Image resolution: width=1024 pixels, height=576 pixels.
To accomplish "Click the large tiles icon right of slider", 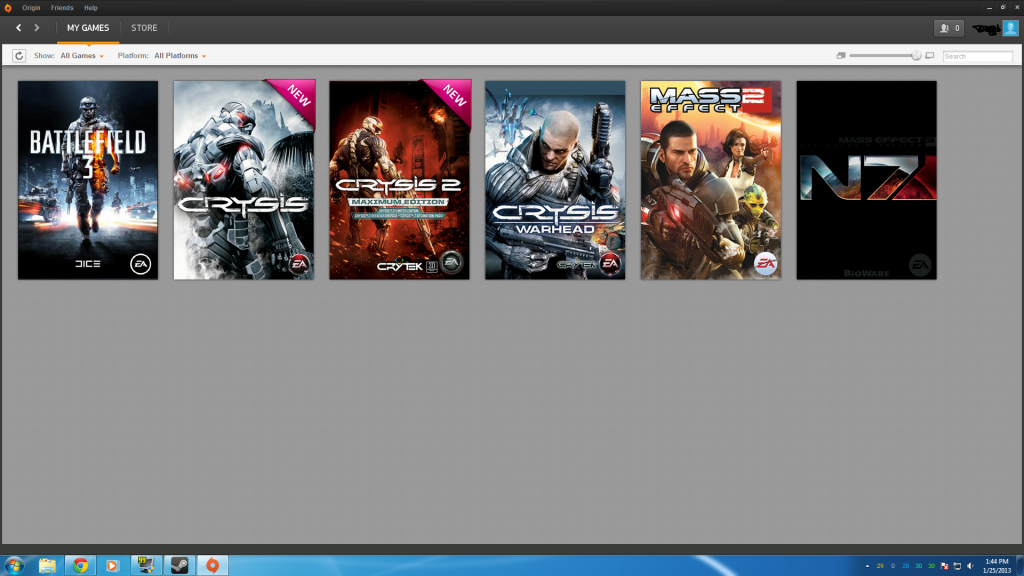I will tap(930, 56).
